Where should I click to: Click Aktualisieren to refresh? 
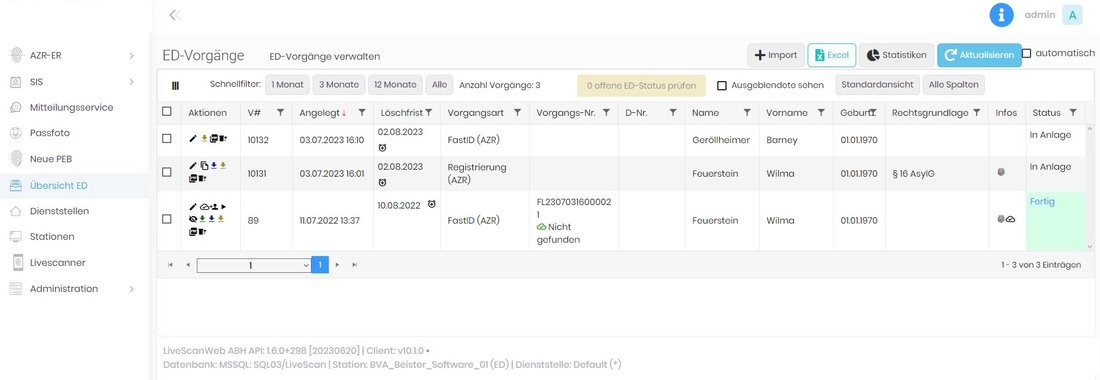tap(979, 55)
